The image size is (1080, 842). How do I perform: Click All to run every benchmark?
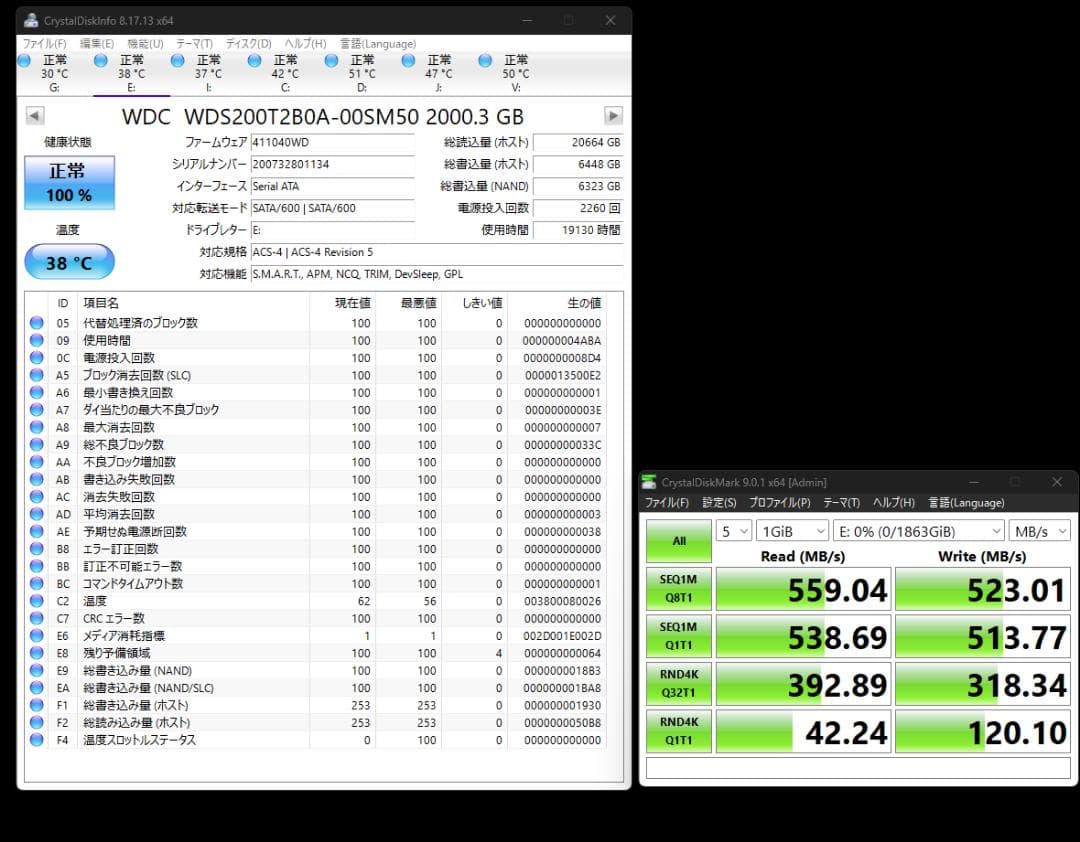[x=679, y=539]
